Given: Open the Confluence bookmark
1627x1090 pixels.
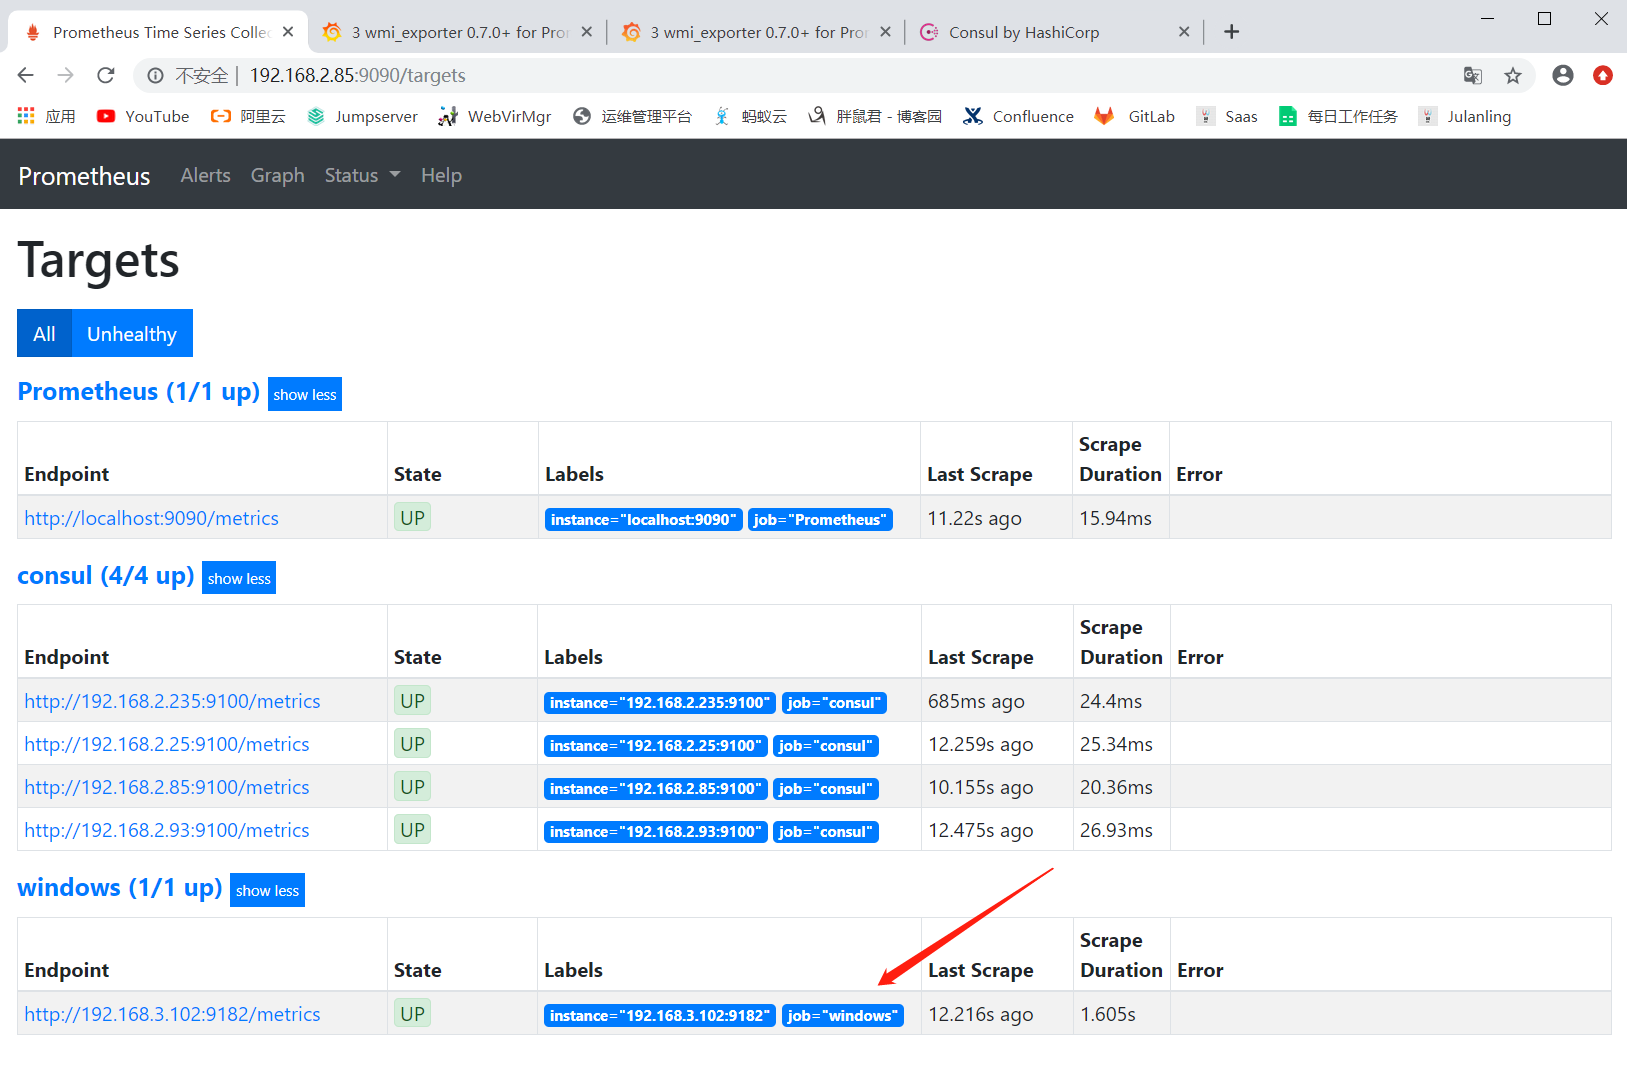Looking at the screenshot, I should [1018, 116].
